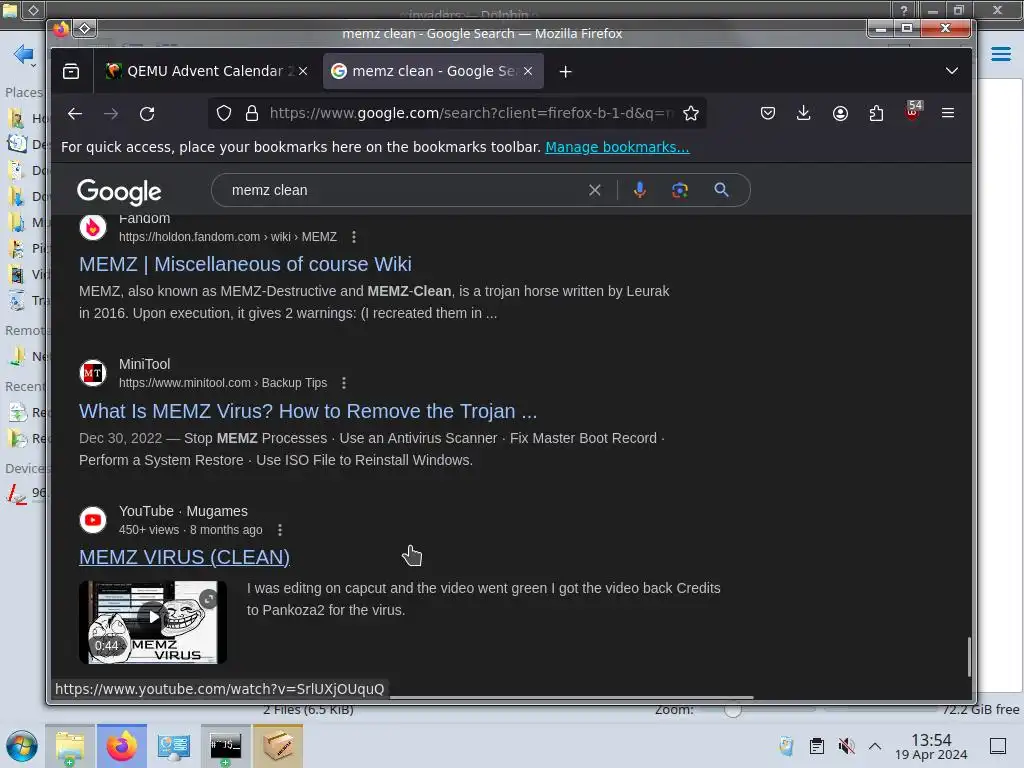Open terminal from taskbar
The height and width of the screenshot is (768, 1024).
click(x=225, y=746)
